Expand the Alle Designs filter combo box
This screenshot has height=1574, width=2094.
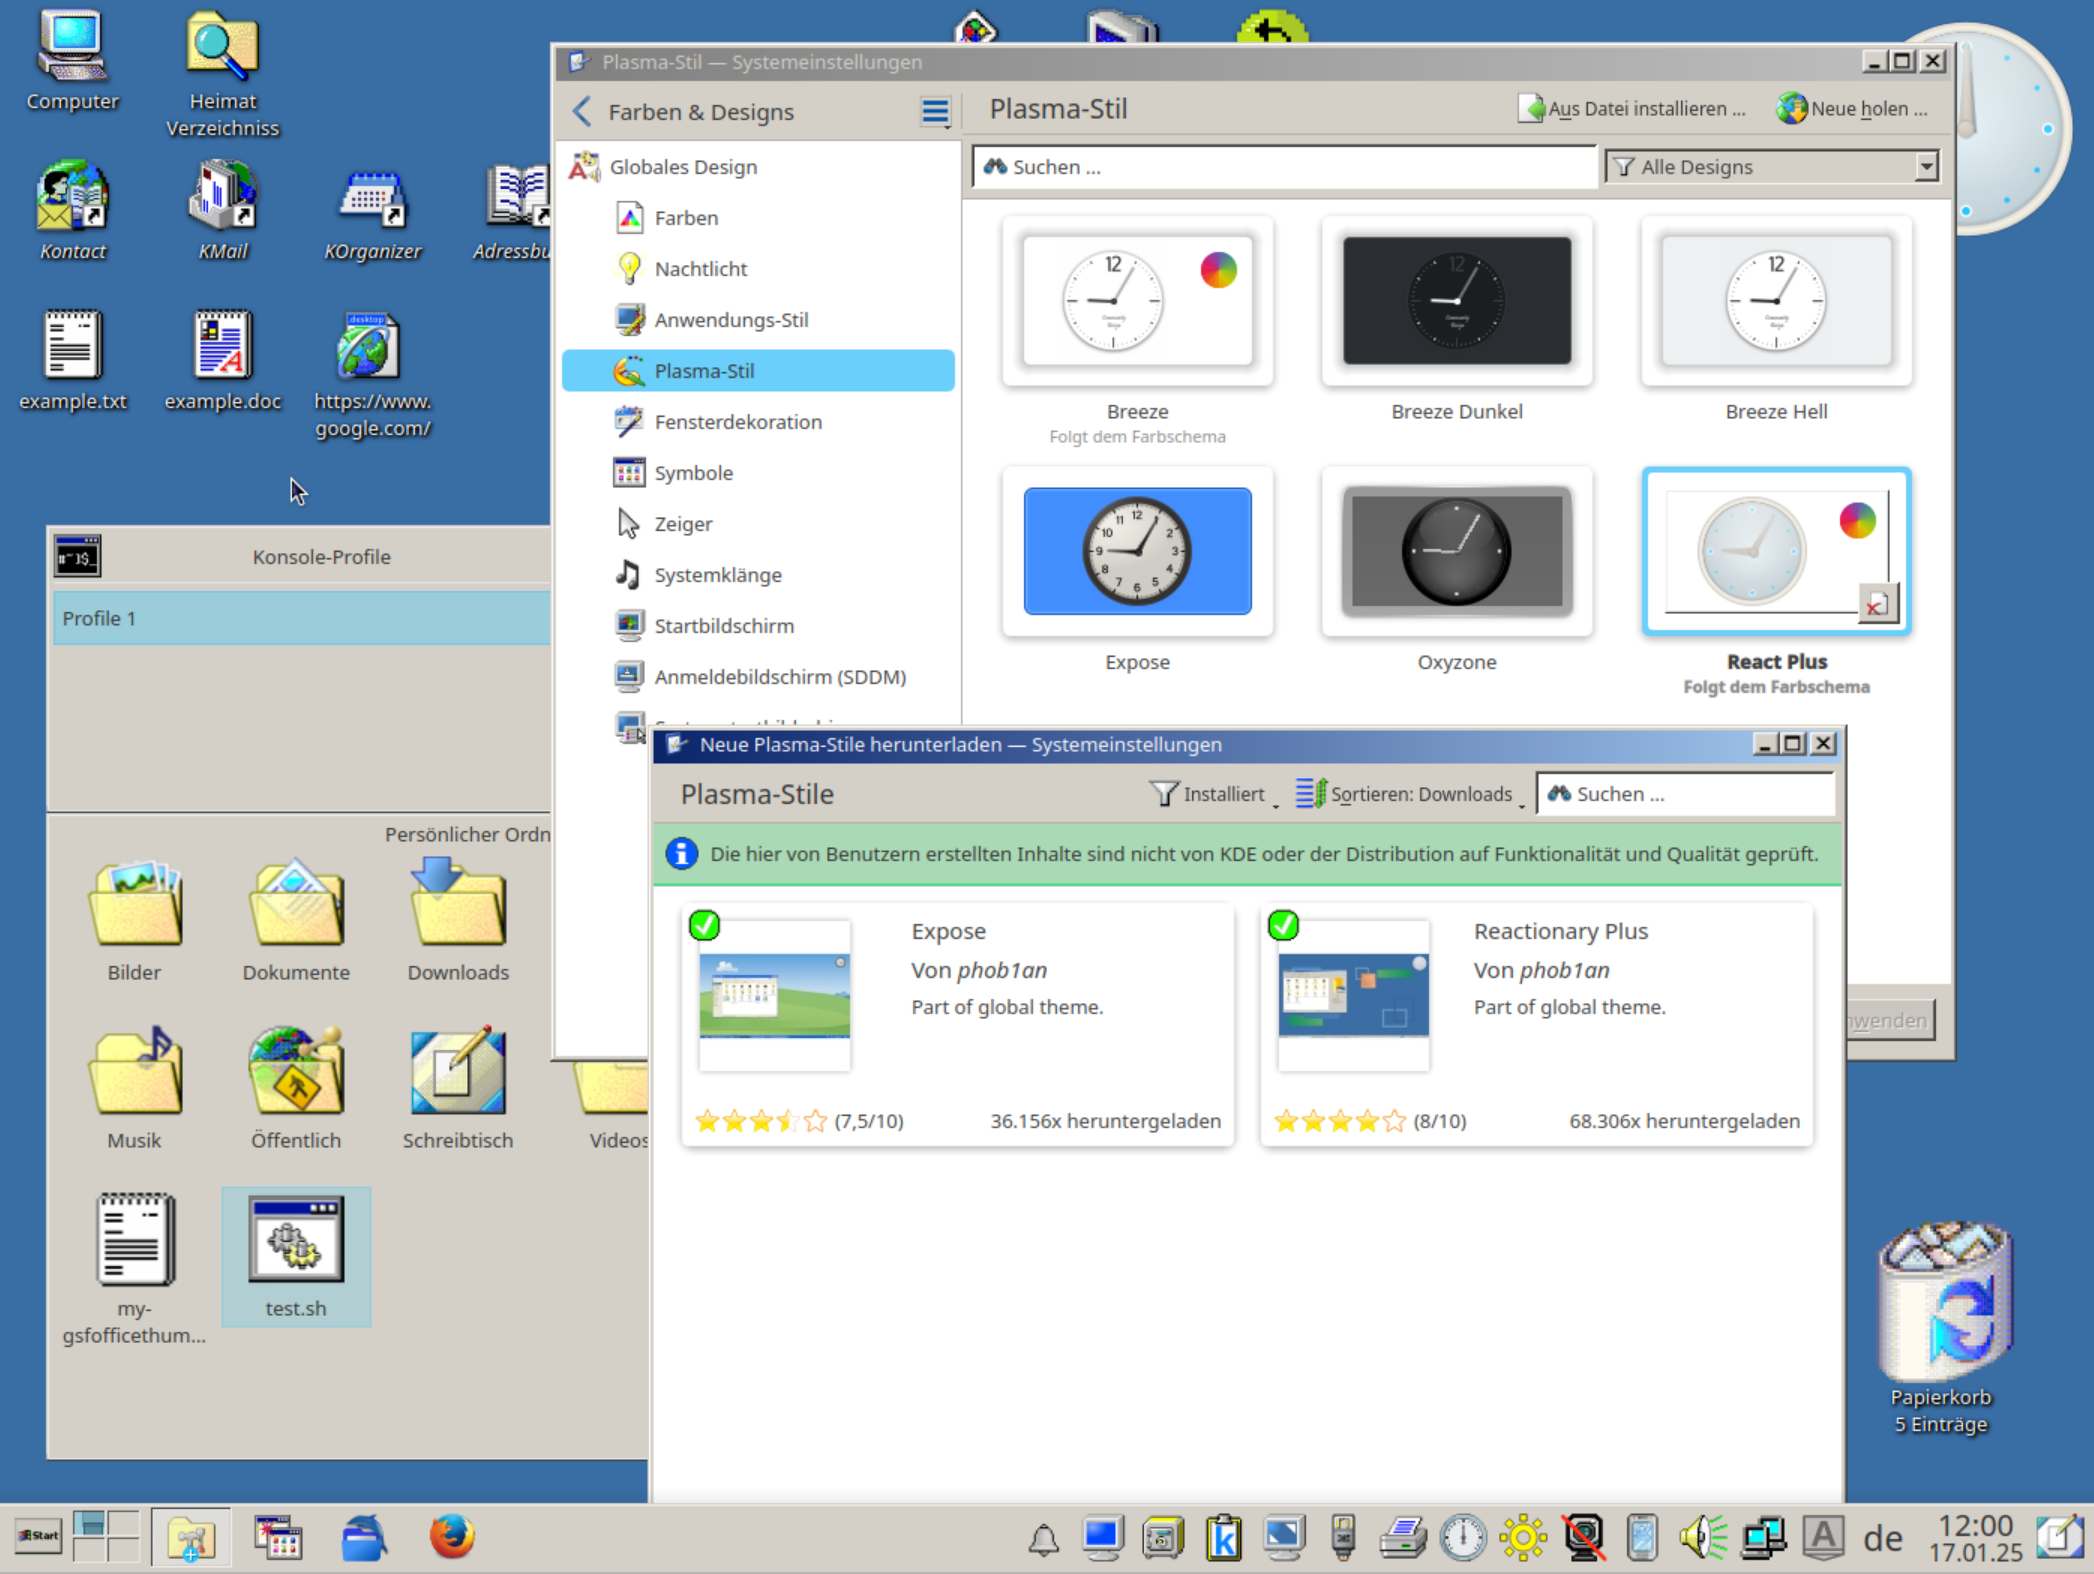click(x=1772, y=167)
